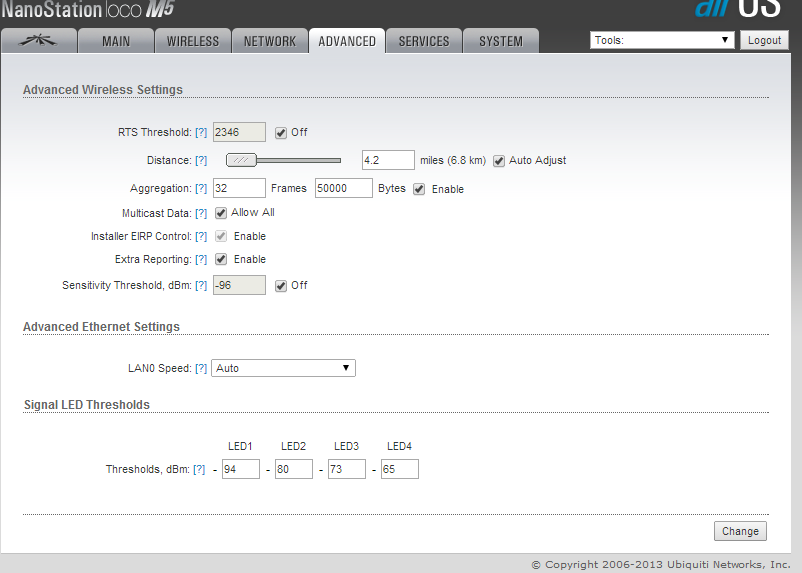The height and width of the screenshot is (573, 802).
Task: Click the Sensitivity Threshold value field
Action: click(239, 285)
